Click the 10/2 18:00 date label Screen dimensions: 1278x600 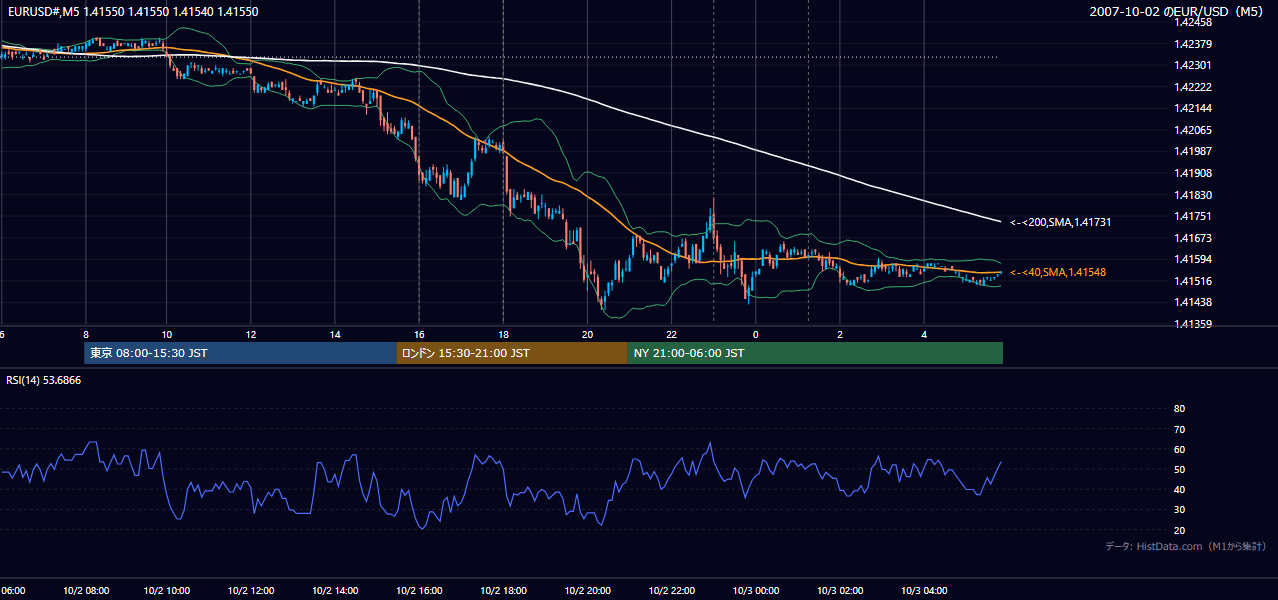pos(503,590)
